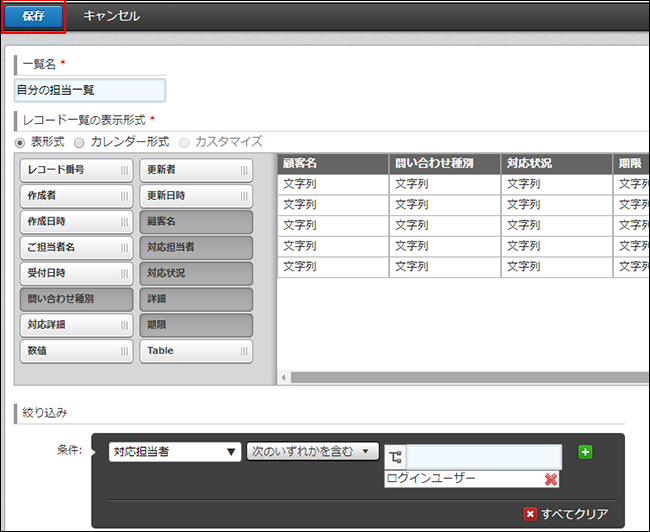Click the red X icon beside すべてクリア
The width and height of the screenshot is (650, 532).
(530, 514)
